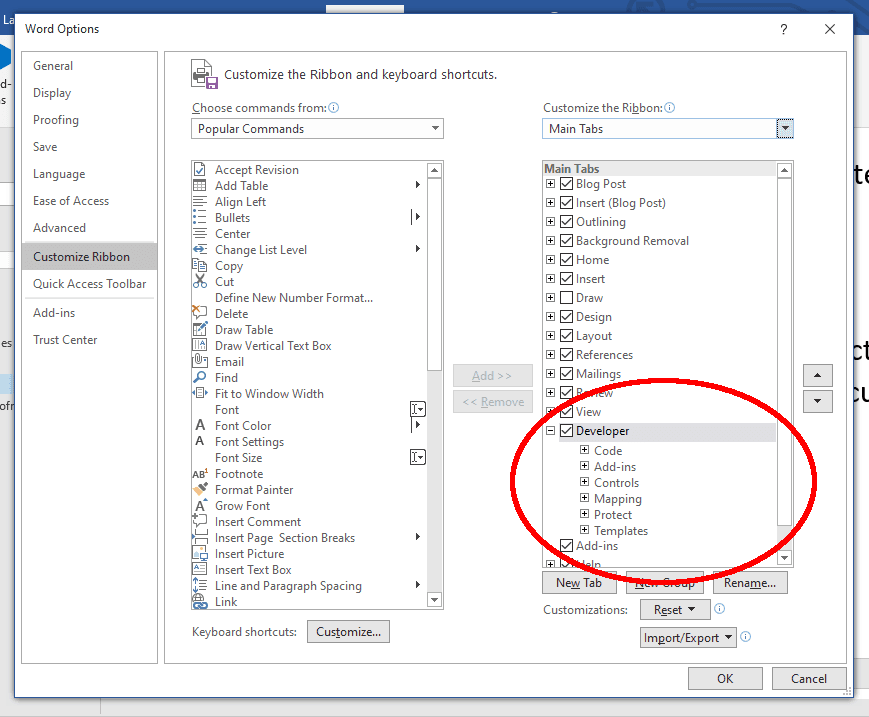Click the Align Left icon
This screenshot has height=717, width=869.
[x=200, y=202]
